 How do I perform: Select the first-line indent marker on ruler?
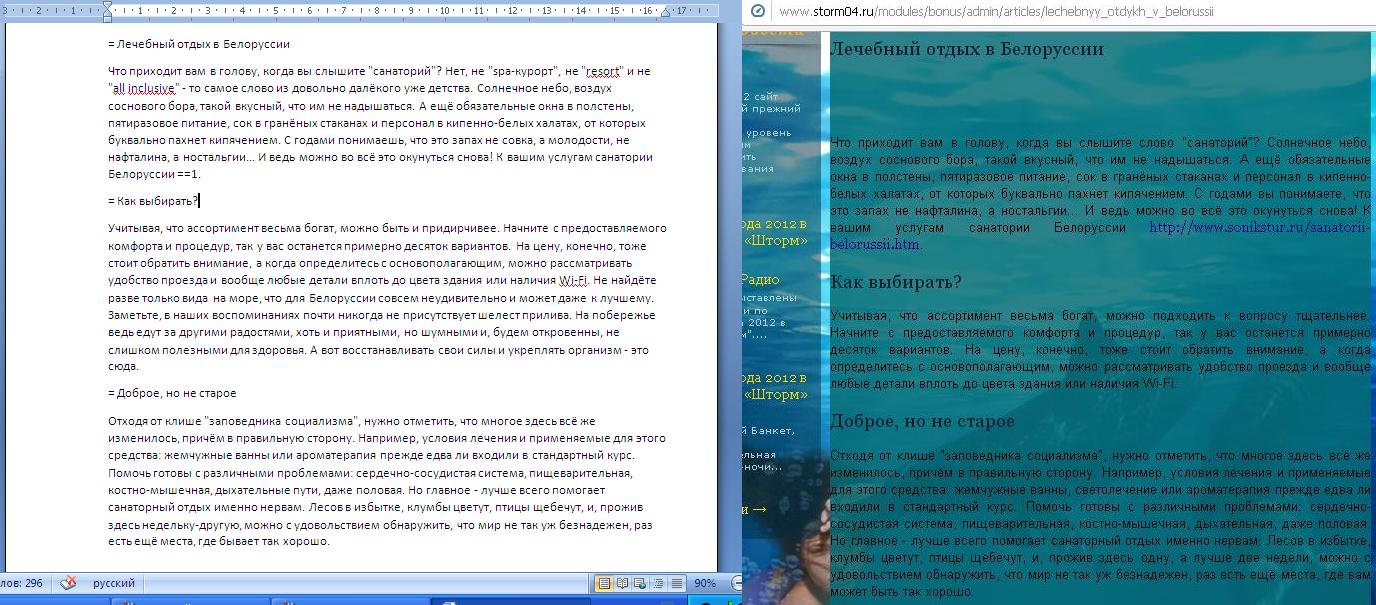(108, 6)
